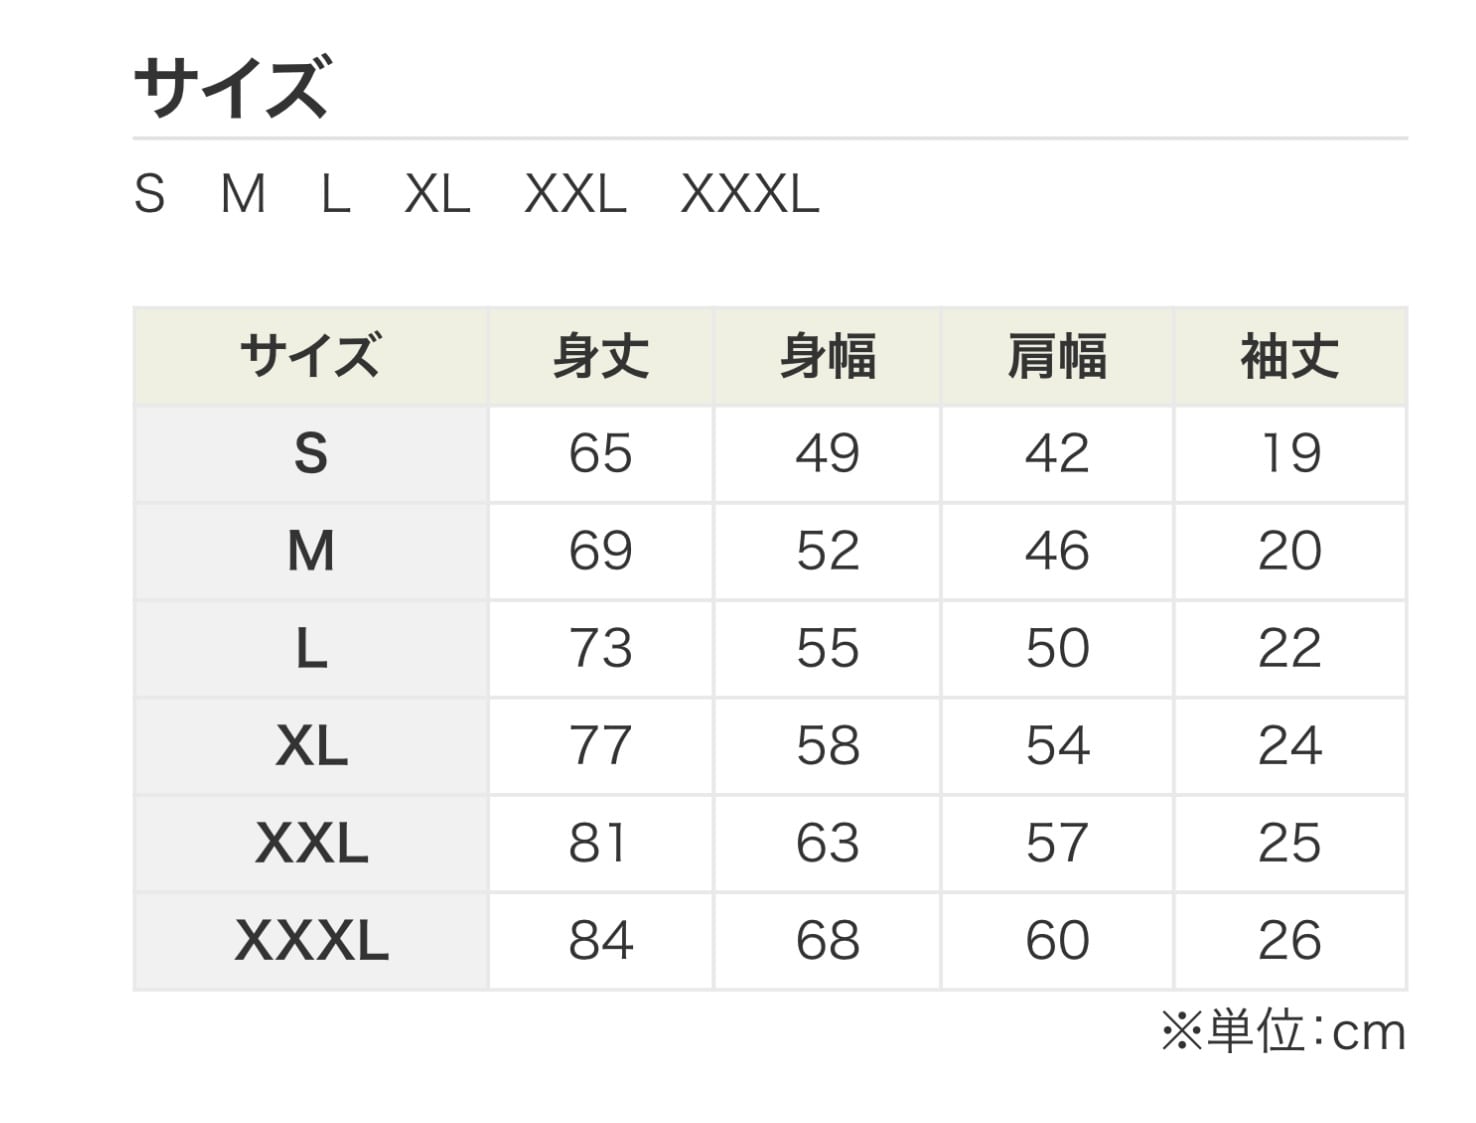Choose size XXXL in the size list

coord(750,193)
